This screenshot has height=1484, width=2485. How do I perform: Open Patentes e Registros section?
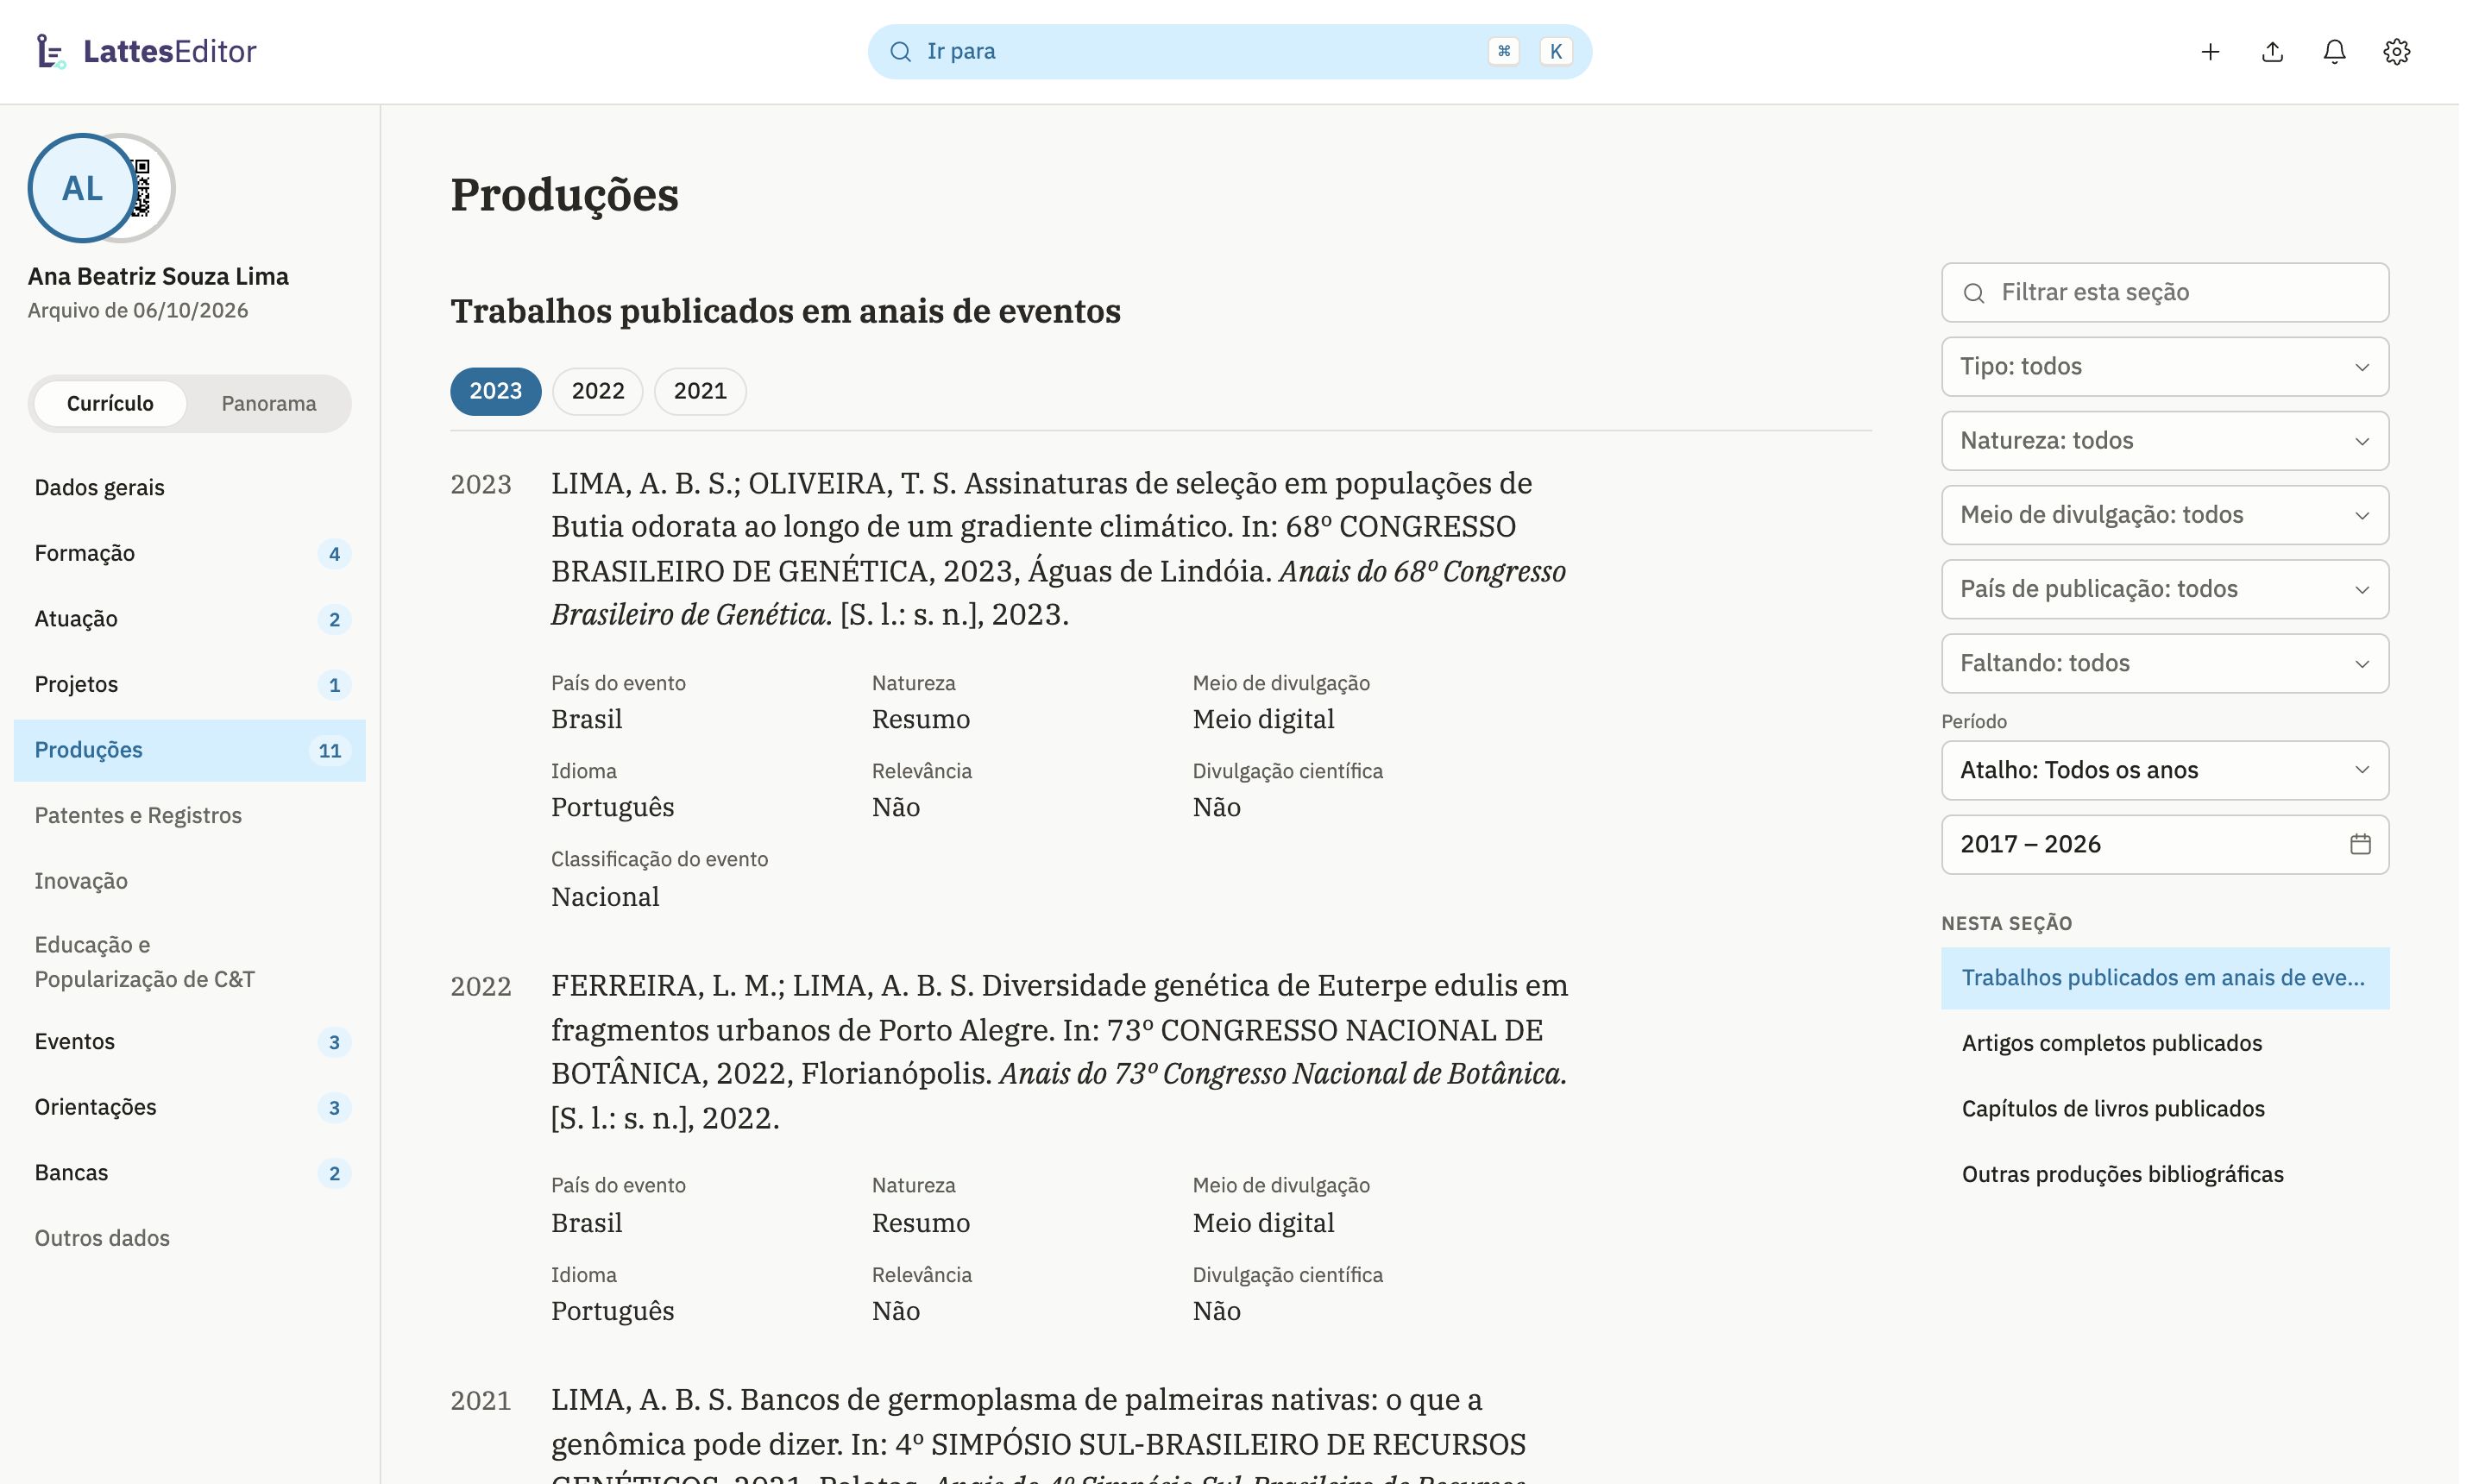click(190, 815)
